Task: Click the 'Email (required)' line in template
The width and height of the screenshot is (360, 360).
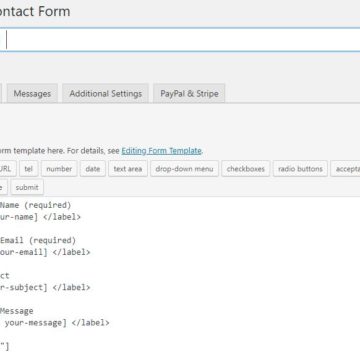Action: (x=38, y=240)
